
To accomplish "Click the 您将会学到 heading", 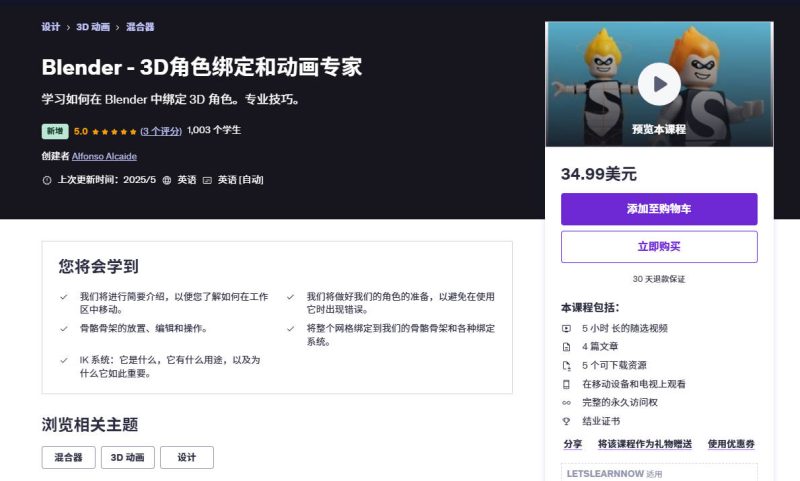I will tap(98, 266).
